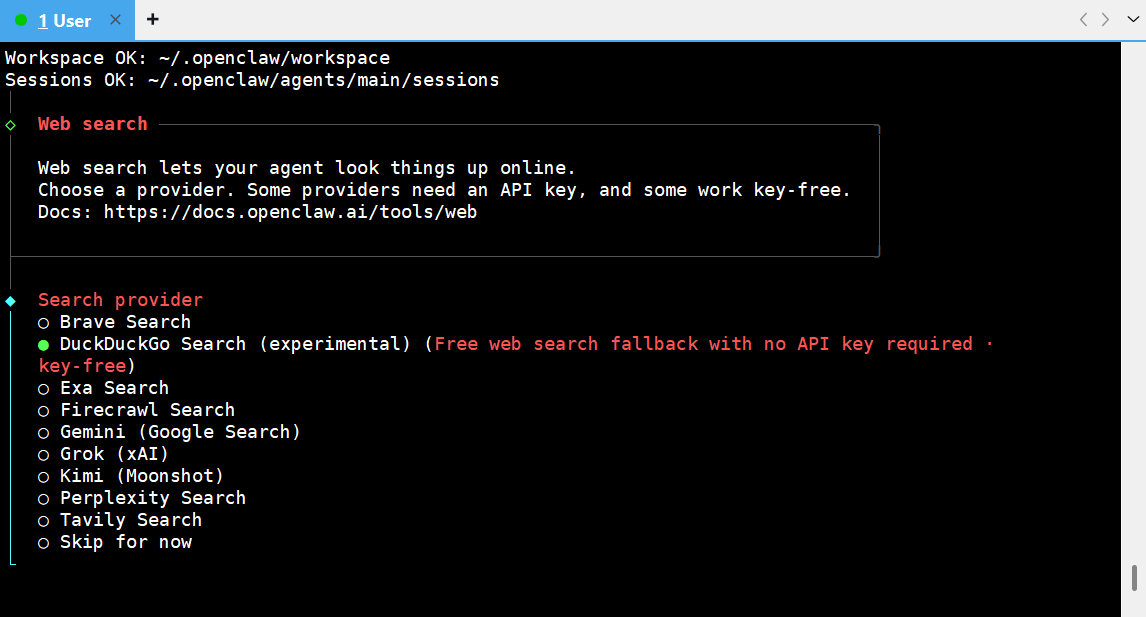
Task: Open a new tab with plus icon
Action: click(x=152, y=19)
